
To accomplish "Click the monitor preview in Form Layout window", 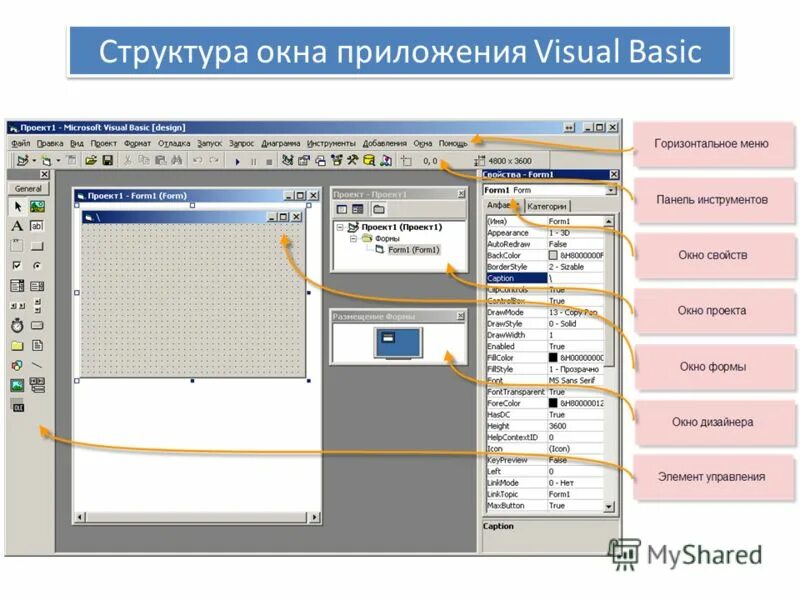I will click(398, 343).
